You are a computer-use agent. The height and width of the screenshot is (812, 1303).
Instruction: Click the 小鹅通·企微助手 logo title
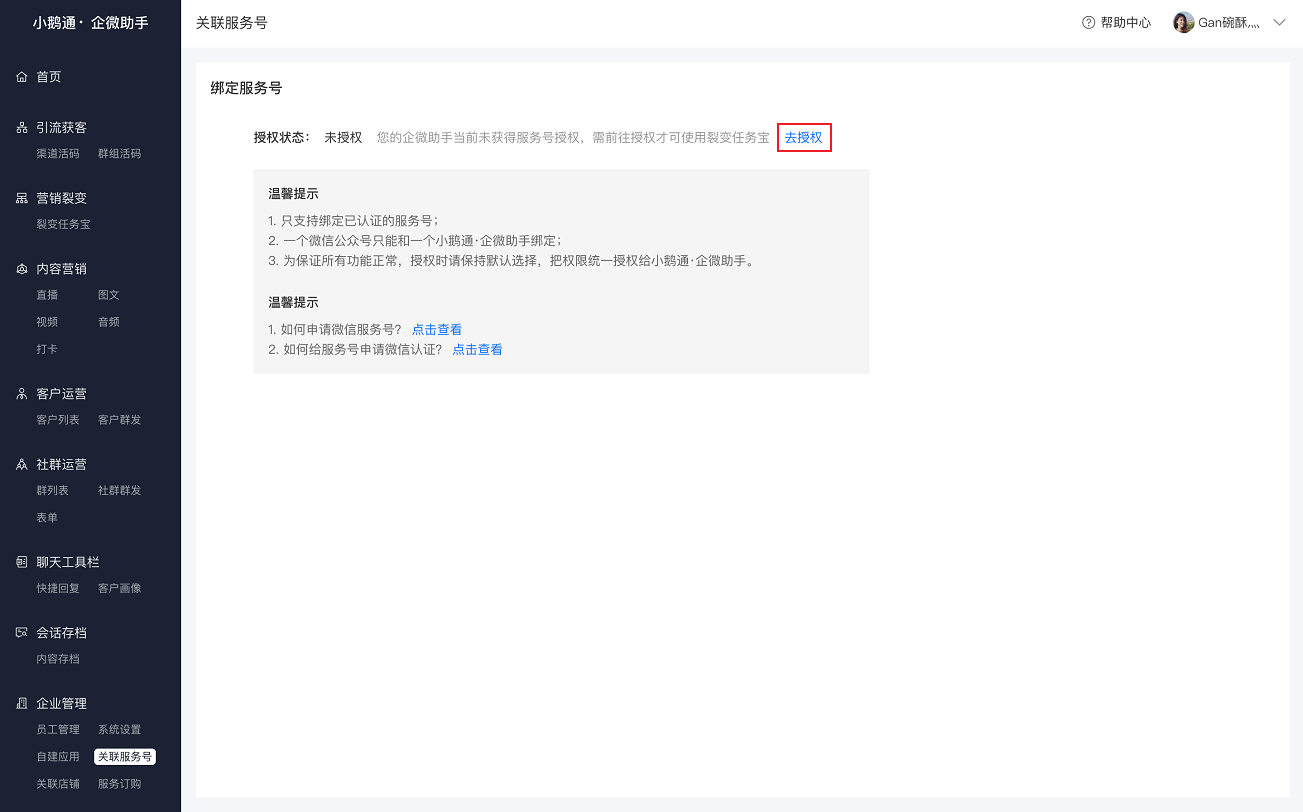click(90, 23)
